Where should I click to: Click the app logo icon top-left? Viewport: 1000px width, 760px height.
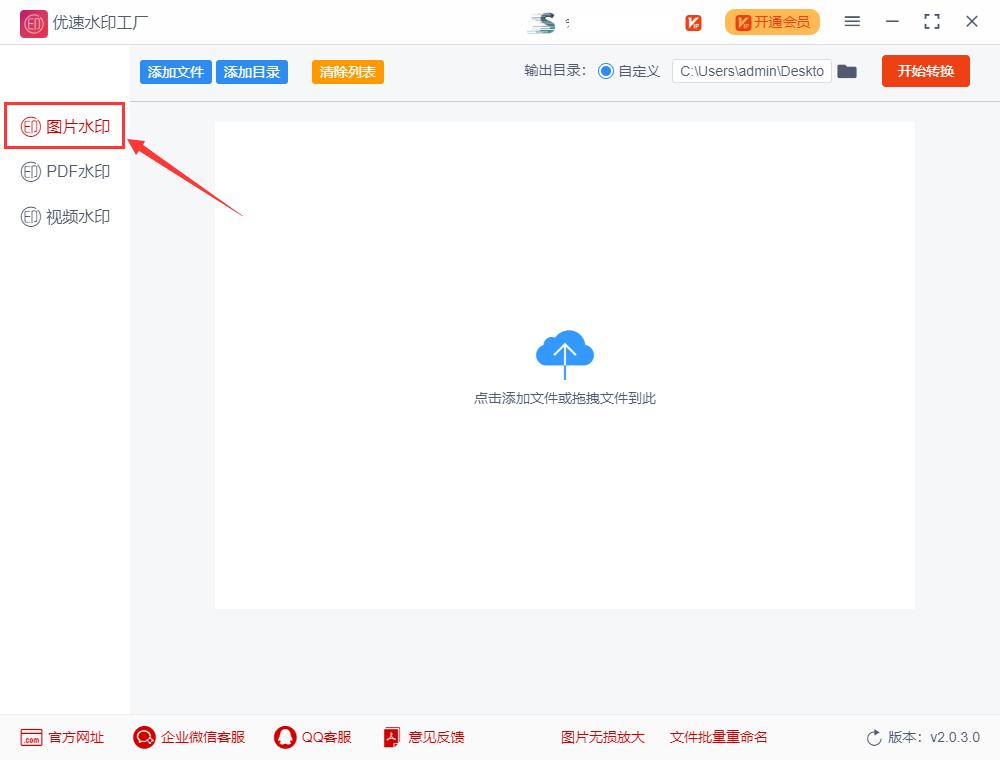[x=33, y=22]
